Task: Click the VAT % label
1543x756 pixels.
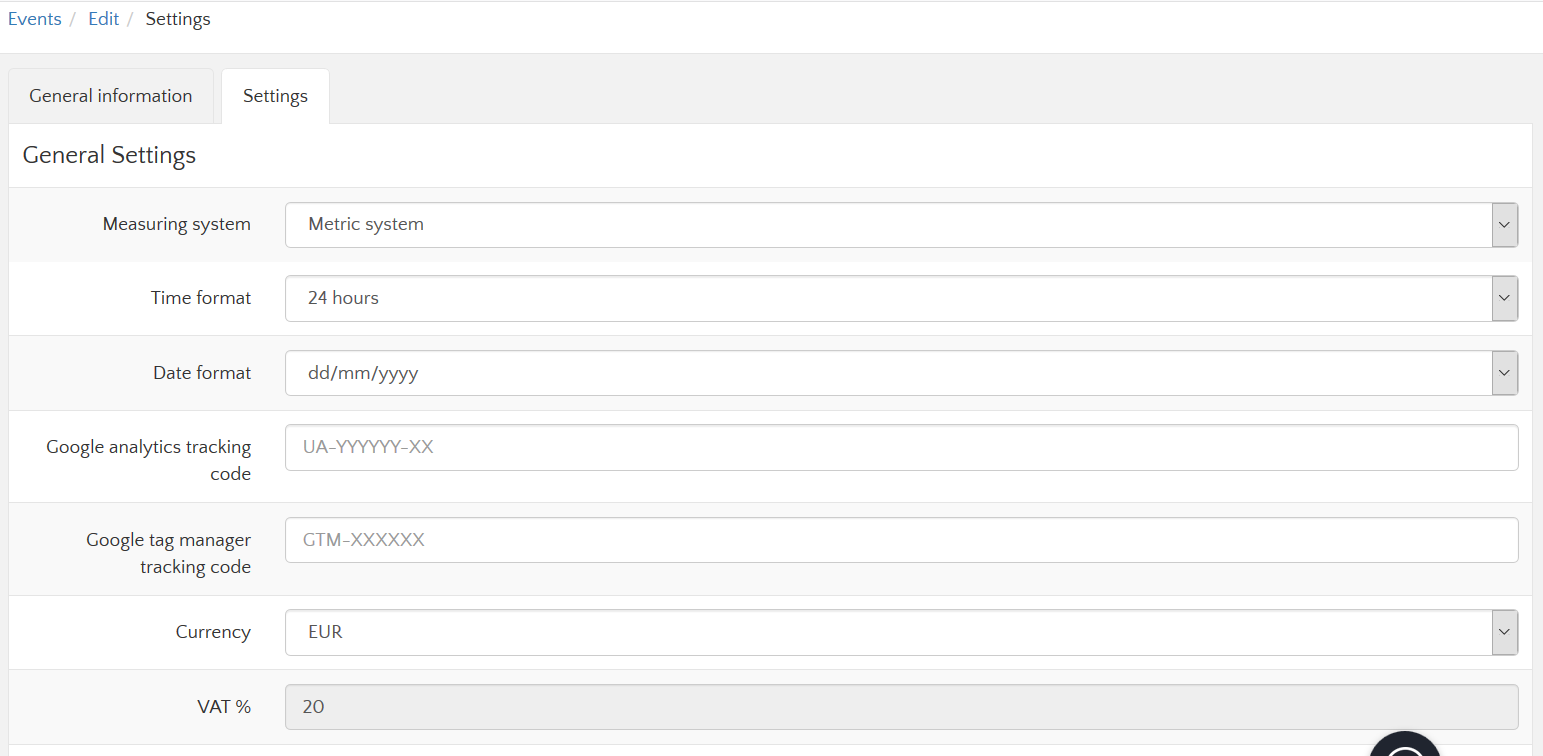Action: tap(224, 707)
